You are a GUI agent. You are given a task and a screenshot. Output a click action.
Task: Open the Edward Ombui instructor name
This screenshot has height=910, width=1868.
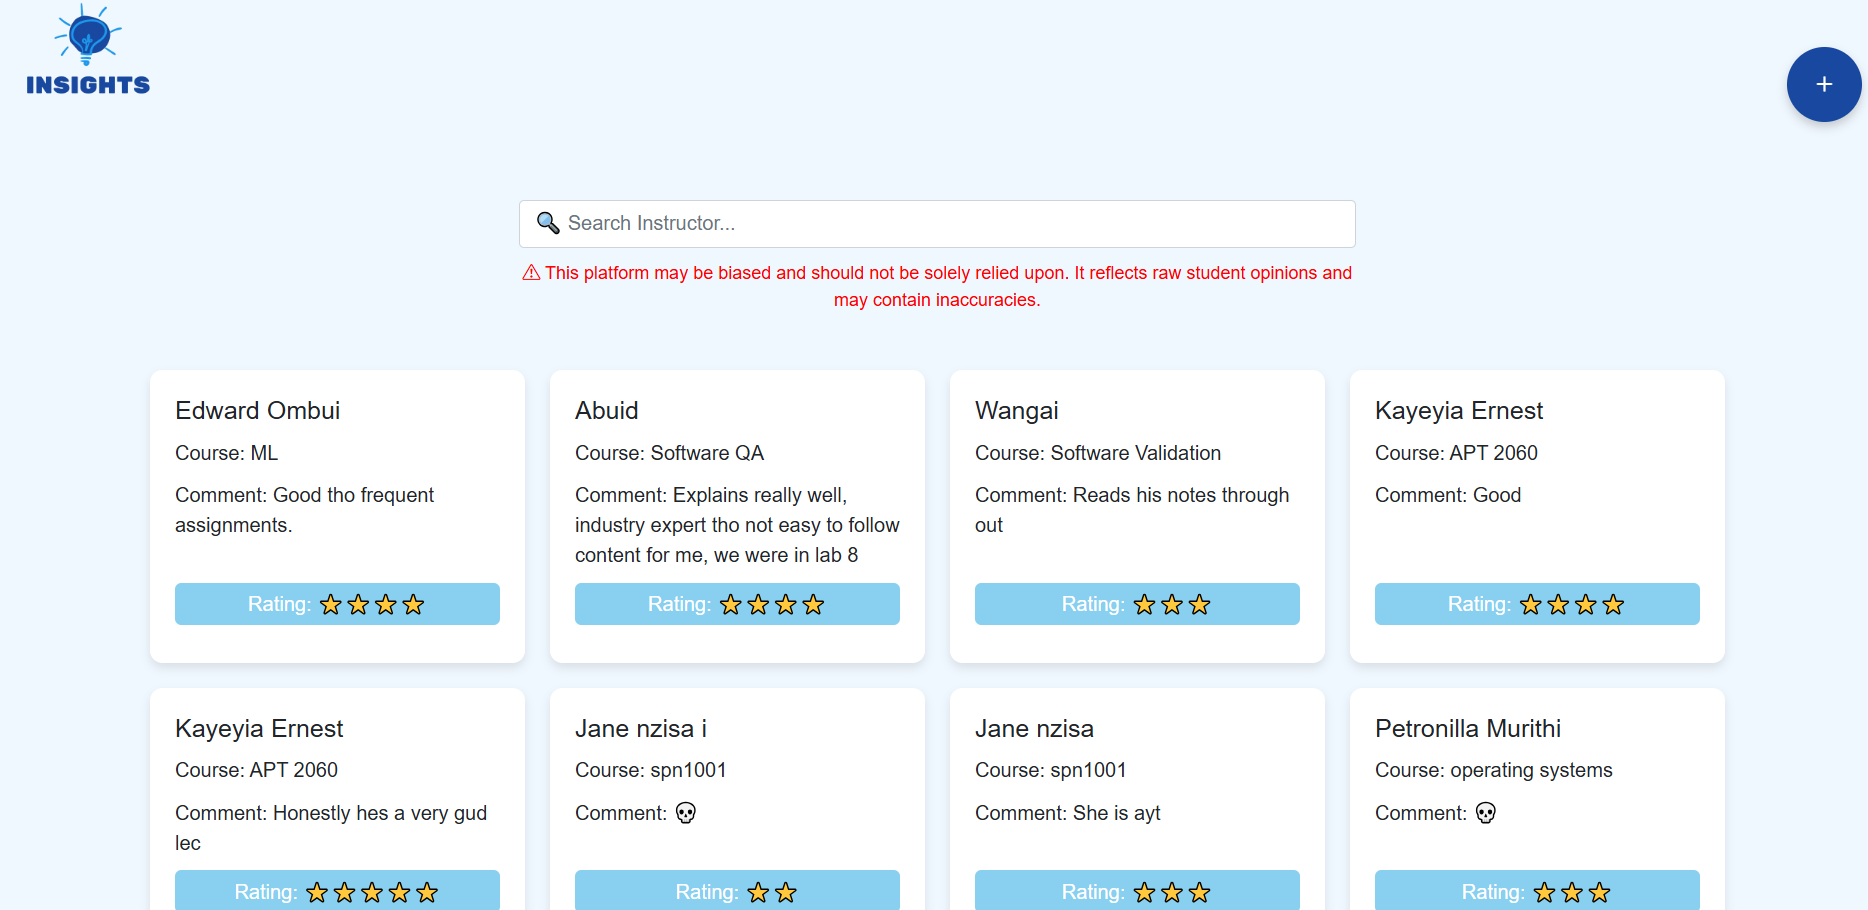pyautogui.click(x=257, y=410)
